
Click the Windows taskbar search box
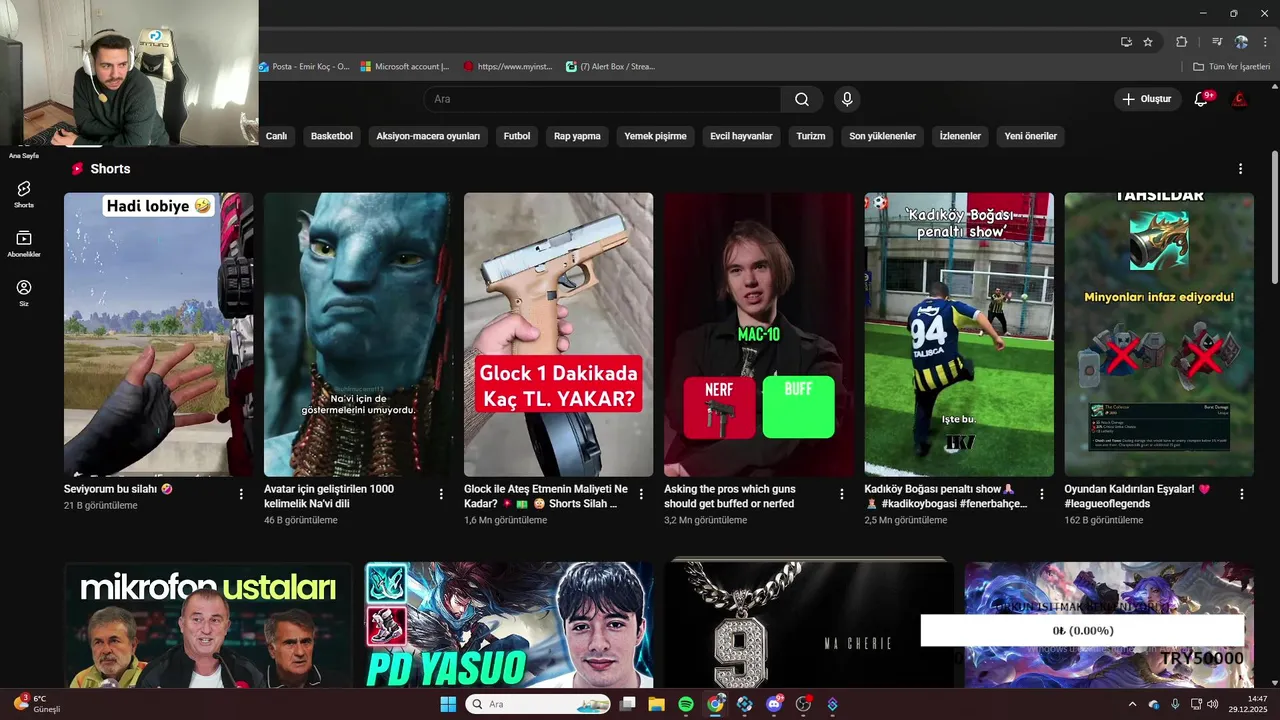(x=538, y=704)
